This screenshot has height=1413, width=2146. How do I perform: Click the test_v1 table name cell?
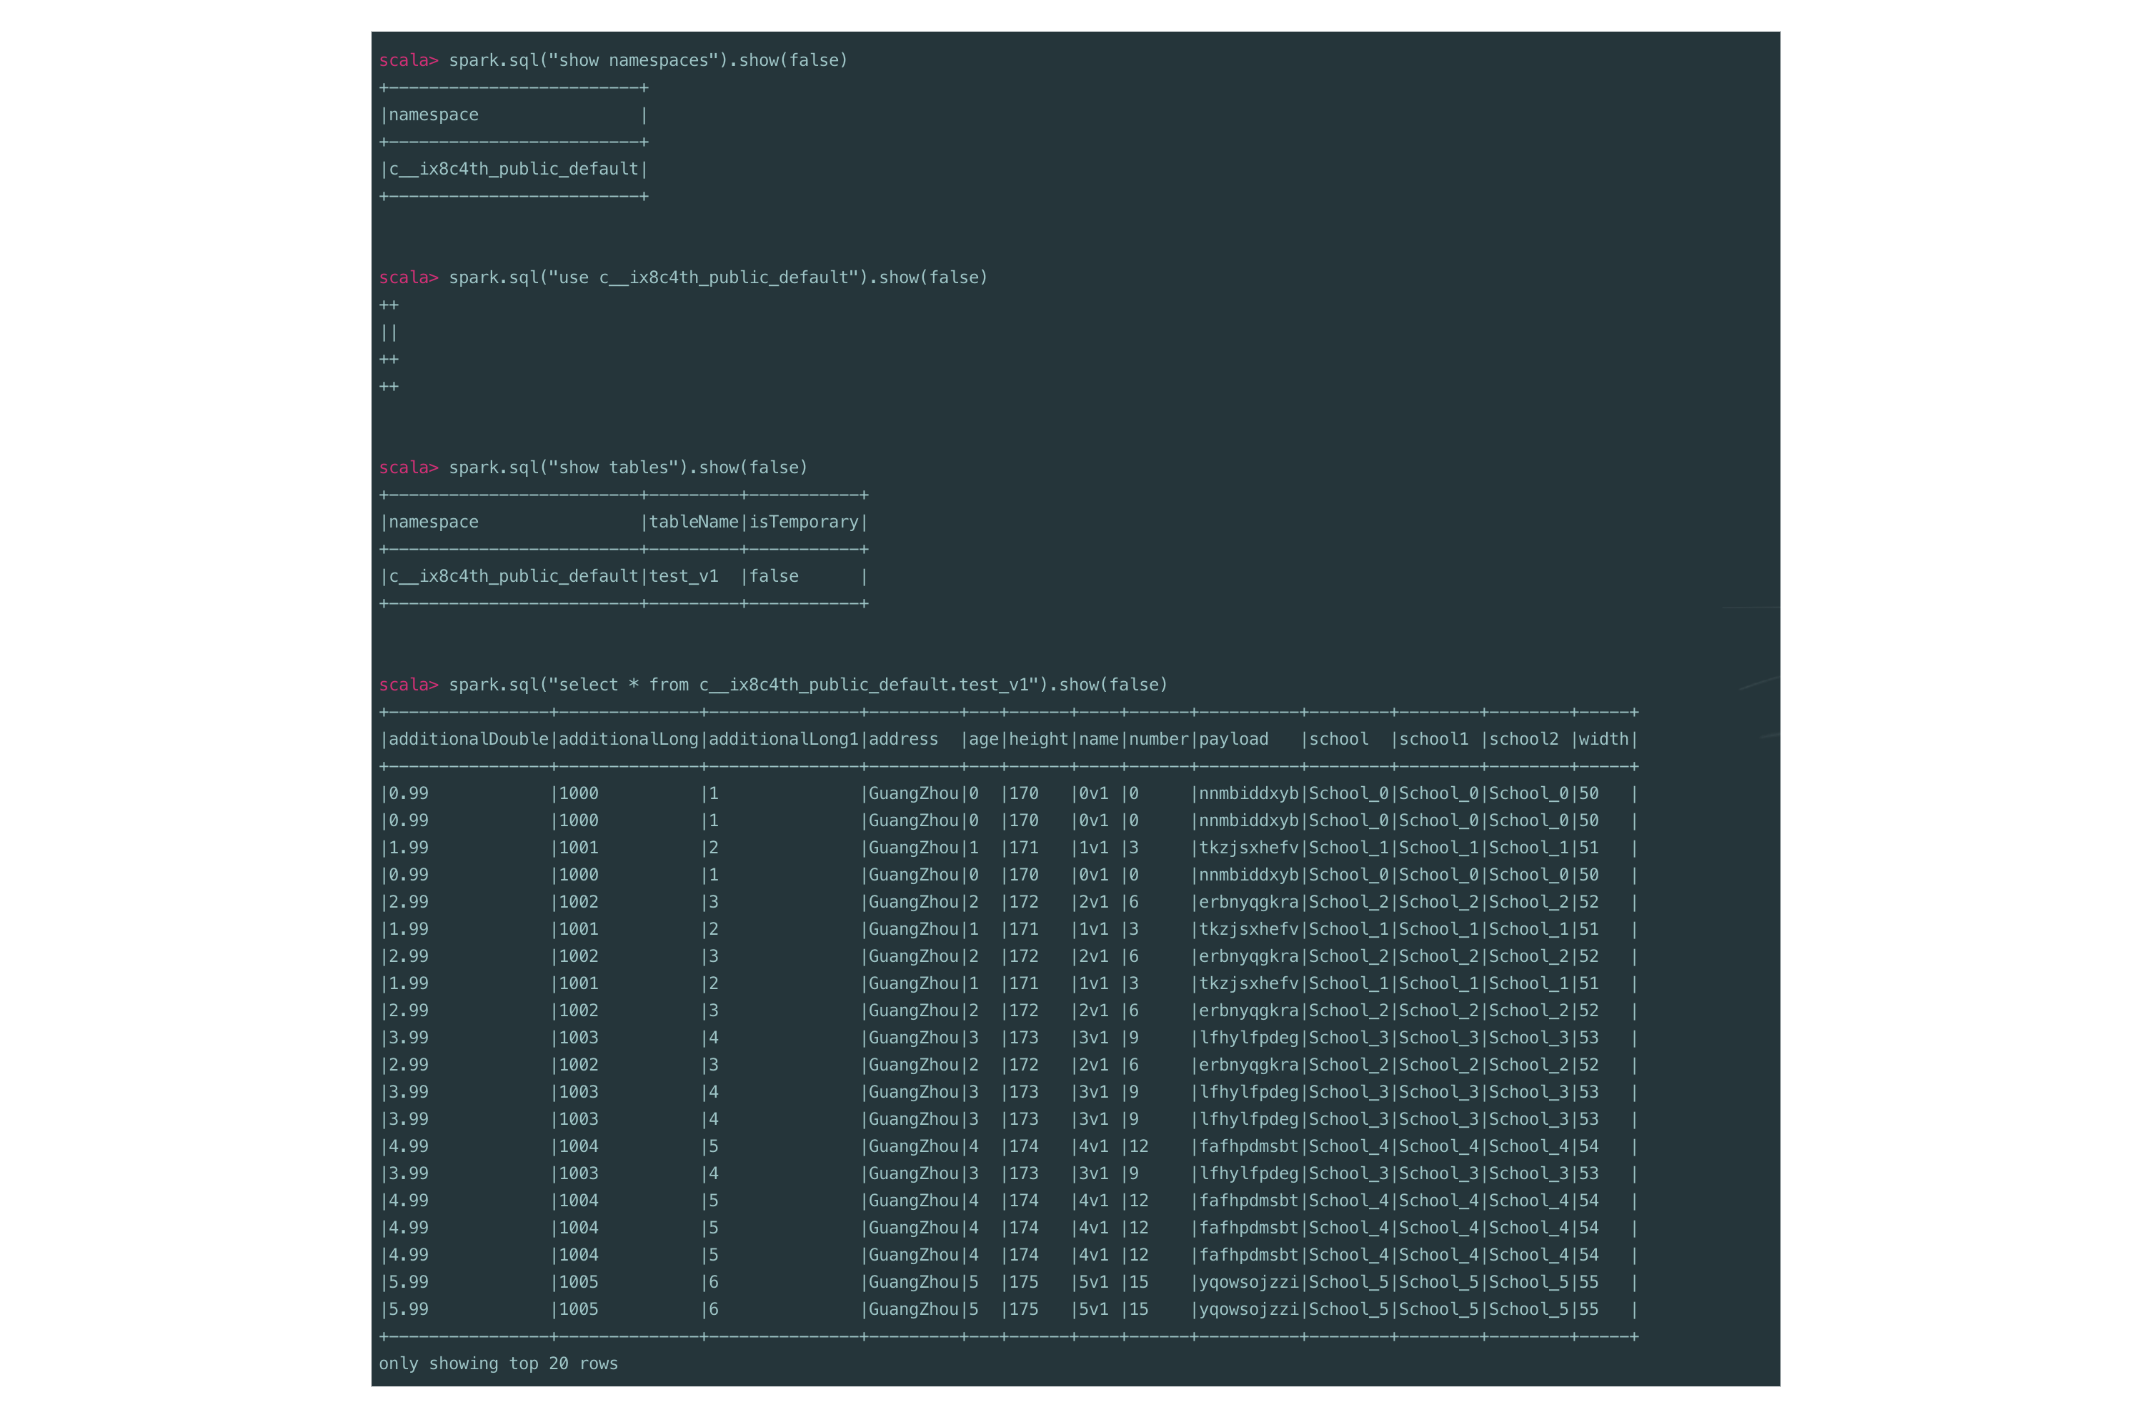tap(684, 577)
